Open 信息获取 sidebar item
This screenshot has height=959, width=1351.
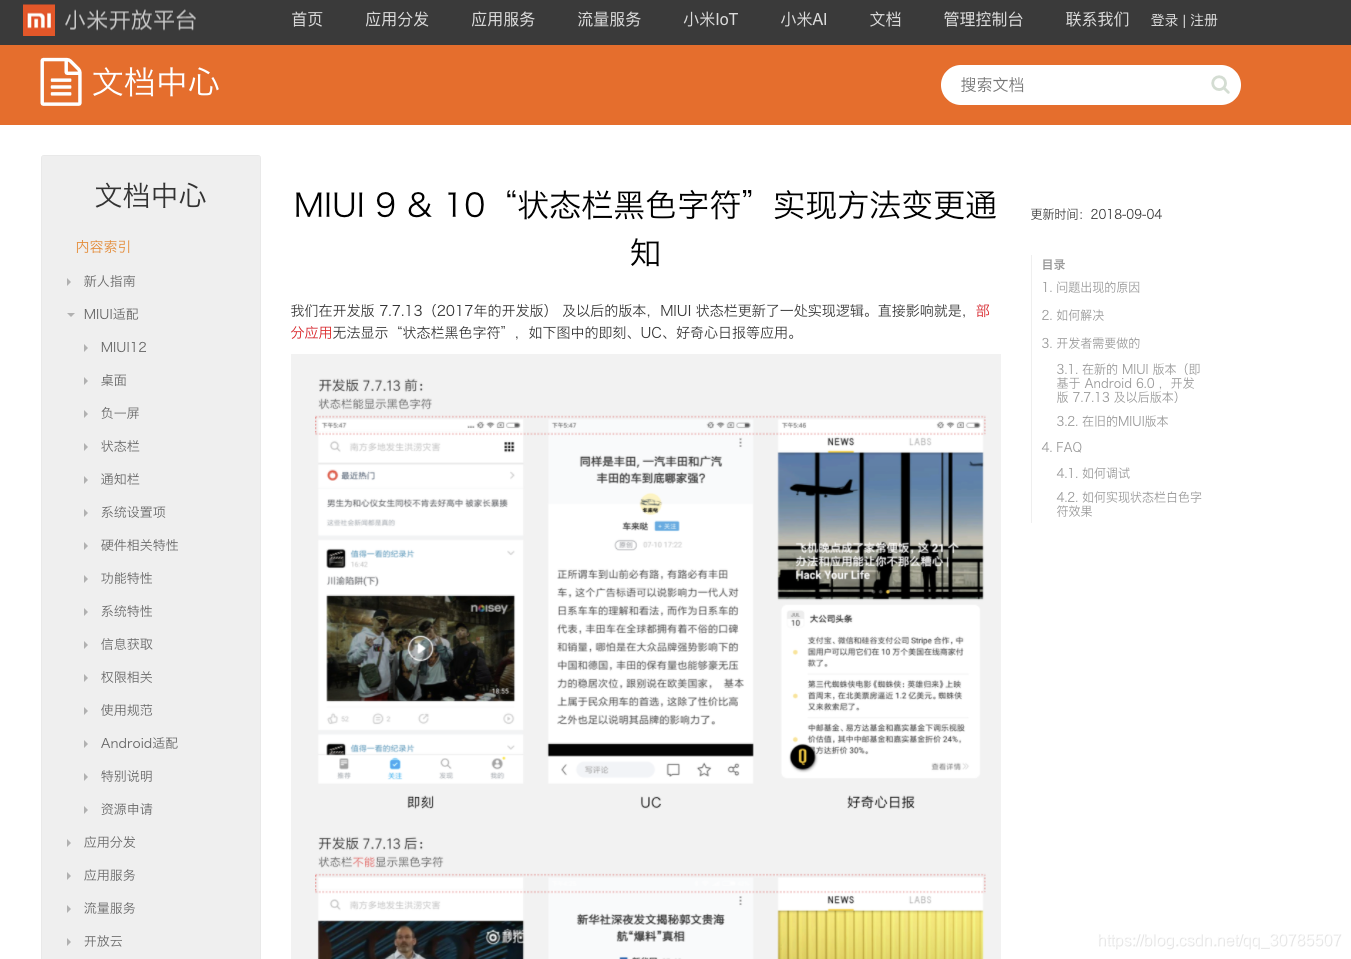(127, 644)
